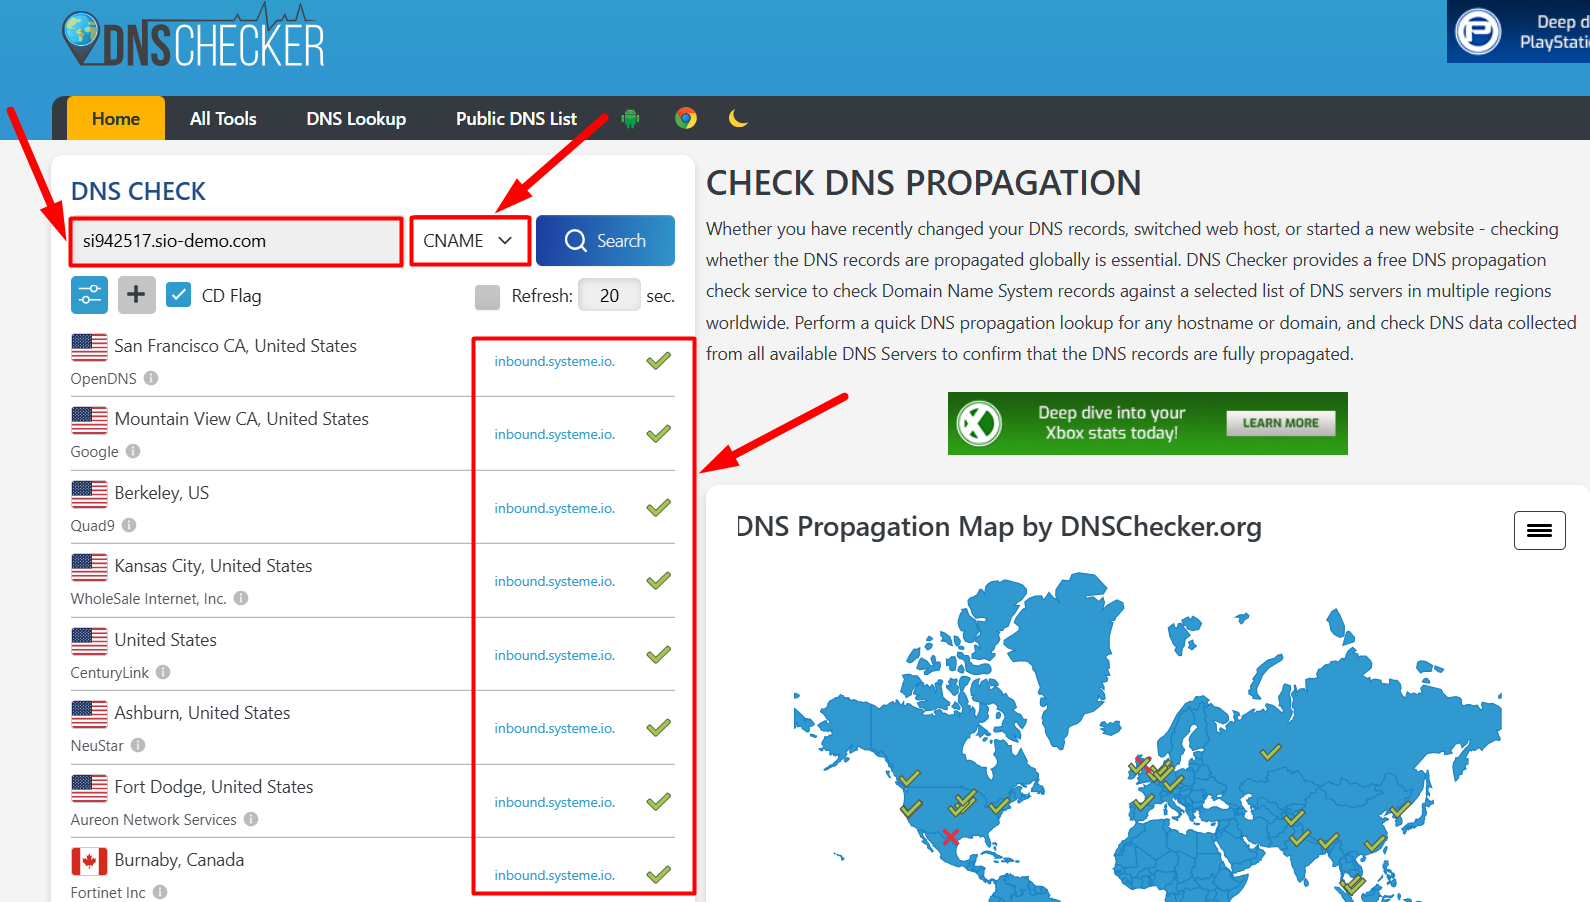Click the Search button

pyautogui.click(x=605, y=241)
